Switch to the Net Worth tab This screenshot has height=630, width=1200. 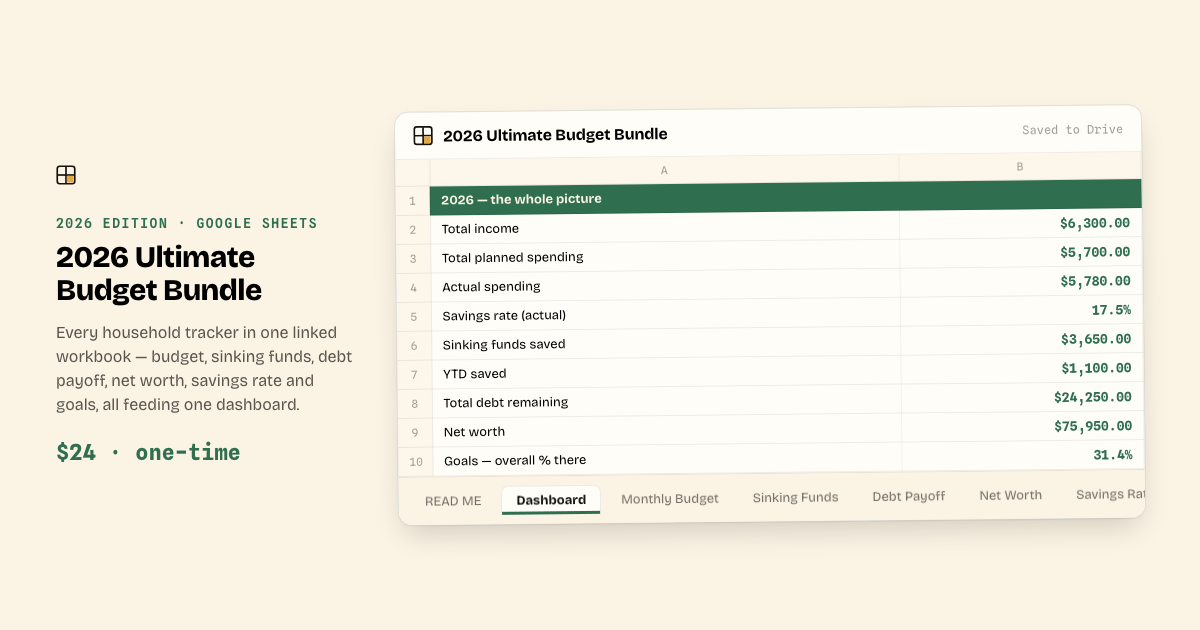pos(1010,495)
